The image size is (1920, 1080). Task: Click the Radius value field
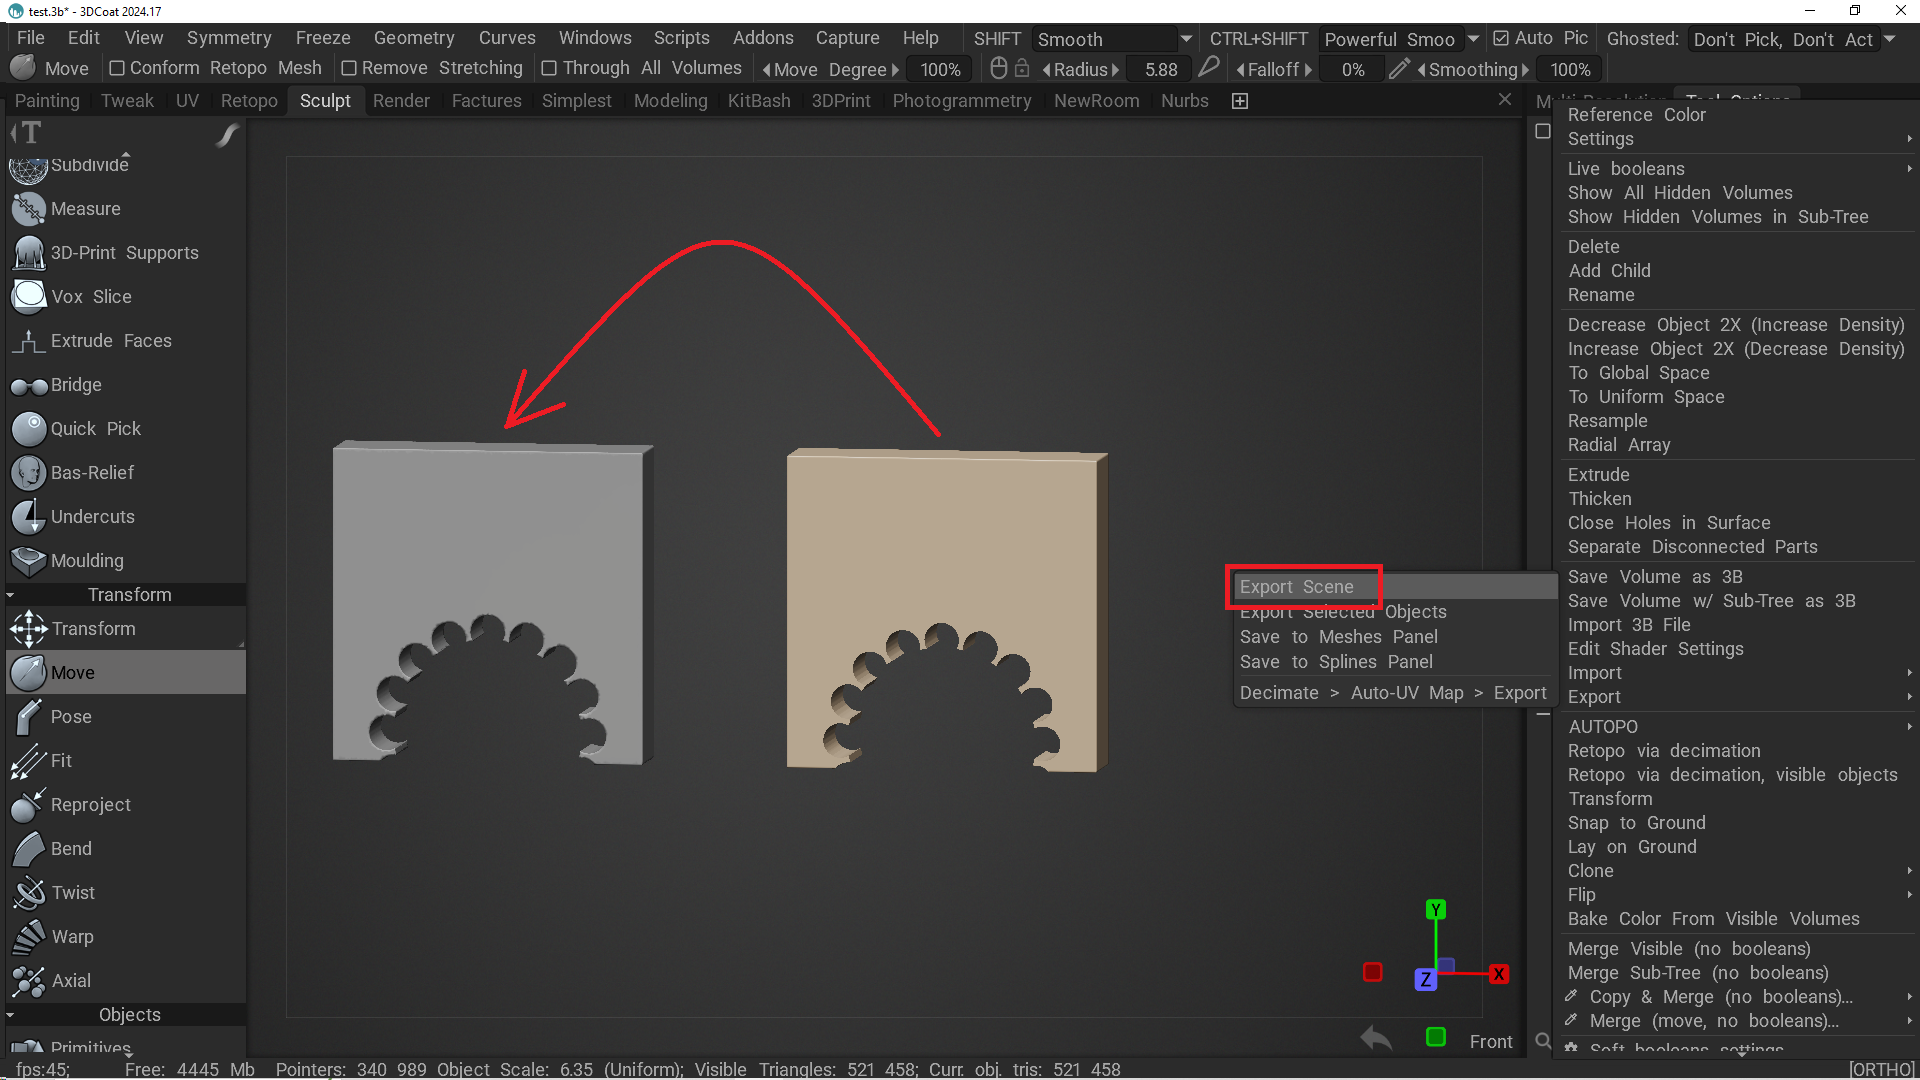pyautogui.click(x=1161, y=70)
